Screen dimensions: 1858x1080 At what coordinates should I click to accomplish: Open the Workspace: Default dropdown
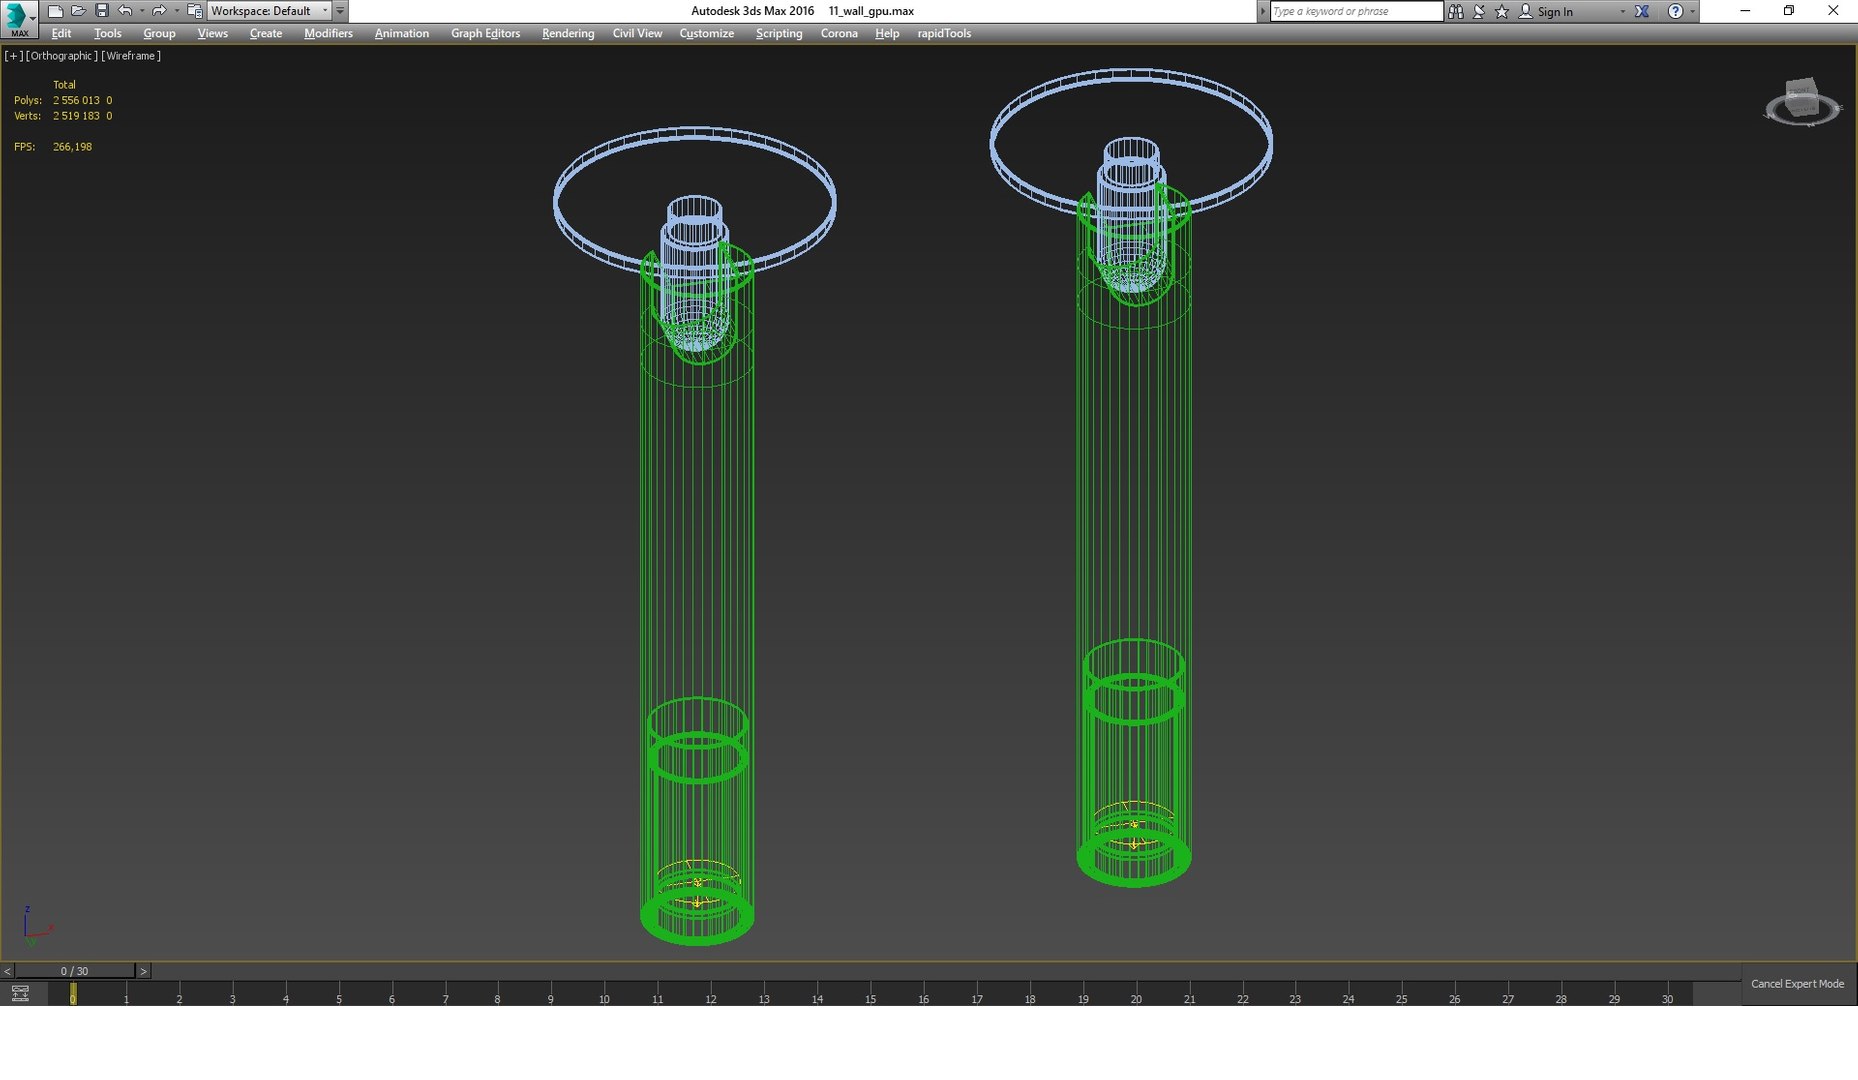[x=269, y=11]
